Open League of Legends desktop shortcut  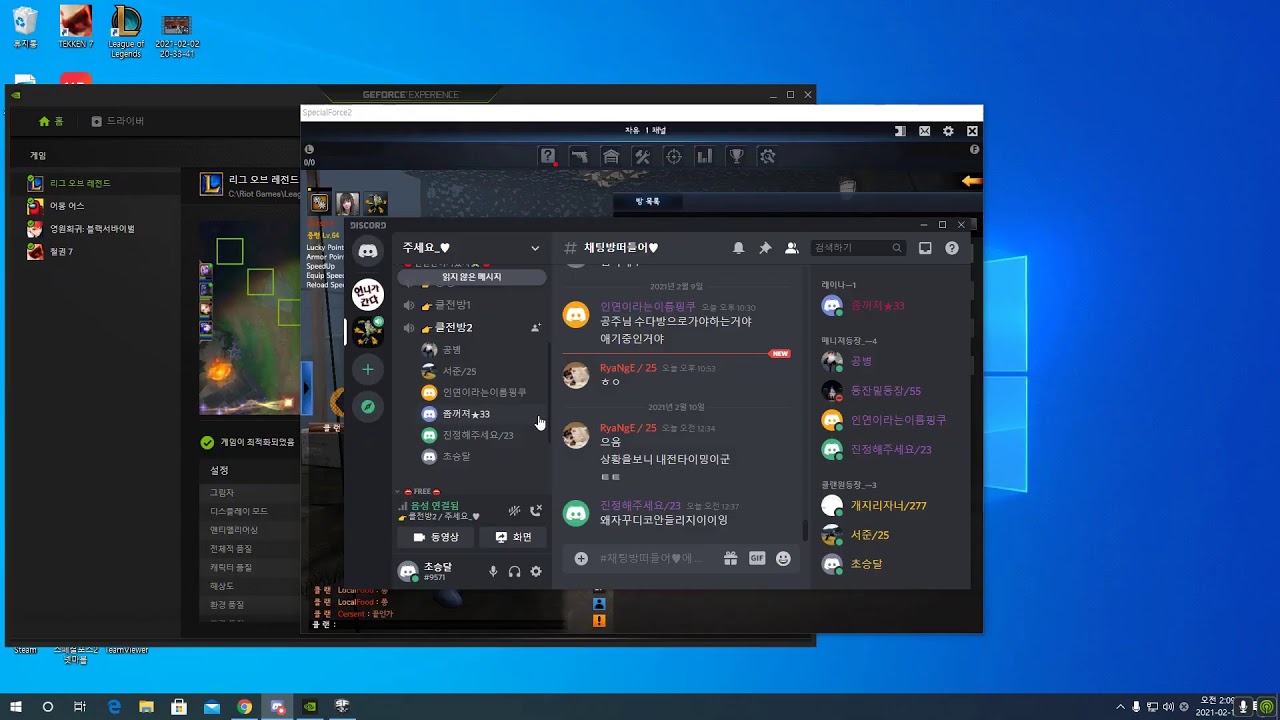click(x=126, y=31)
